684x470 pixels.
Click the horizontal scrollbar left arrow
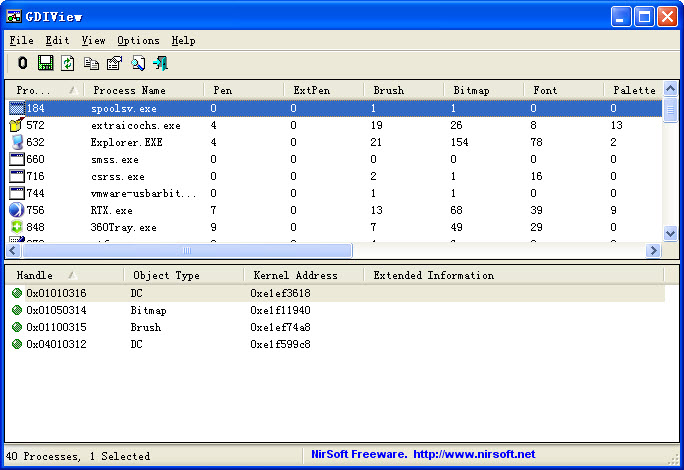(12, 250)
